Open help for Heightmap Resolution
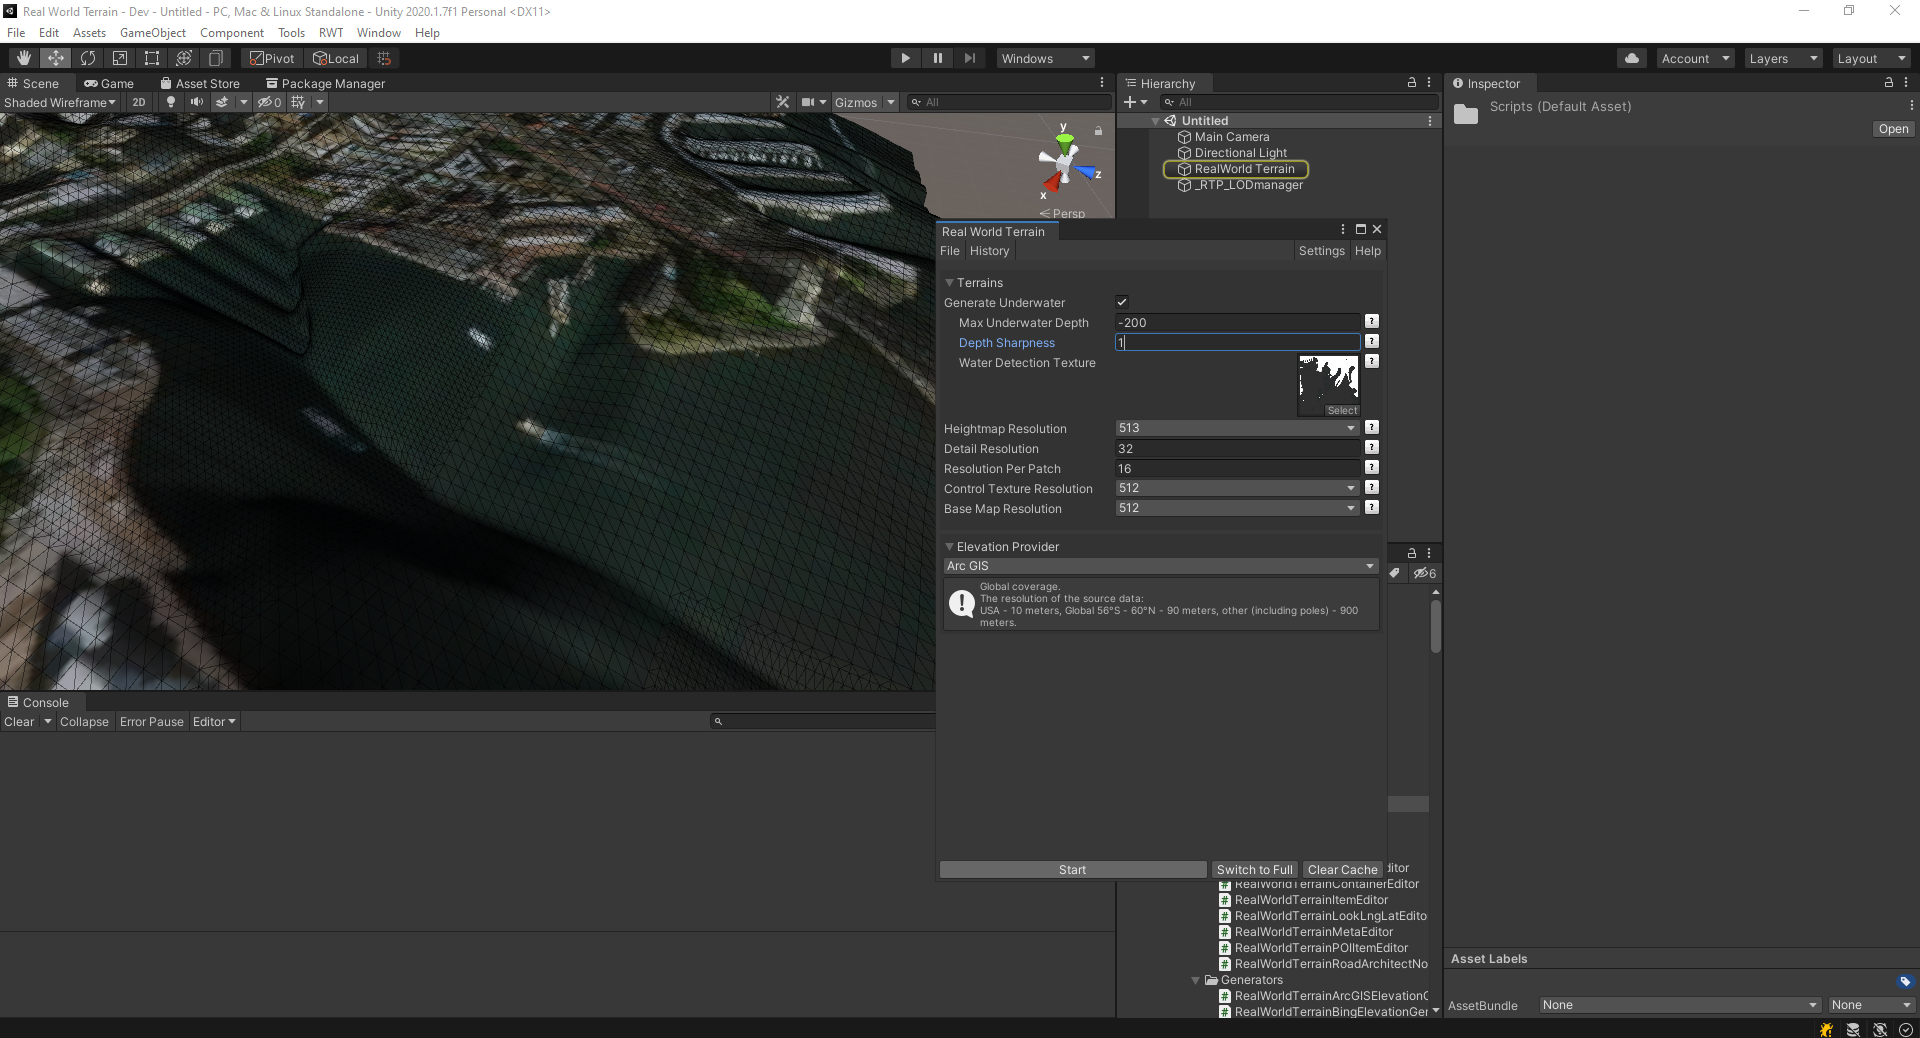Screen dimensions: 1920x1038 pos(1372,428)
